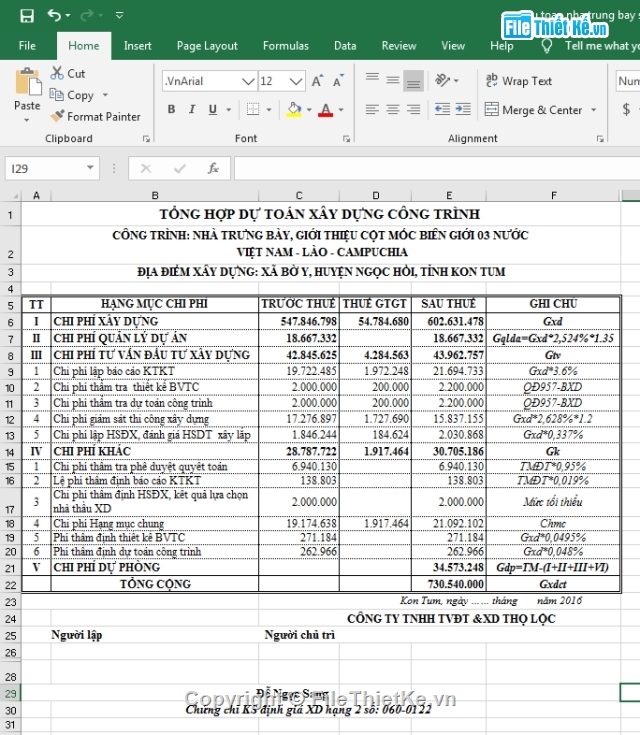
Task: Click Middle Align icon
Action: pyautogui.click(x=393, y=81)
